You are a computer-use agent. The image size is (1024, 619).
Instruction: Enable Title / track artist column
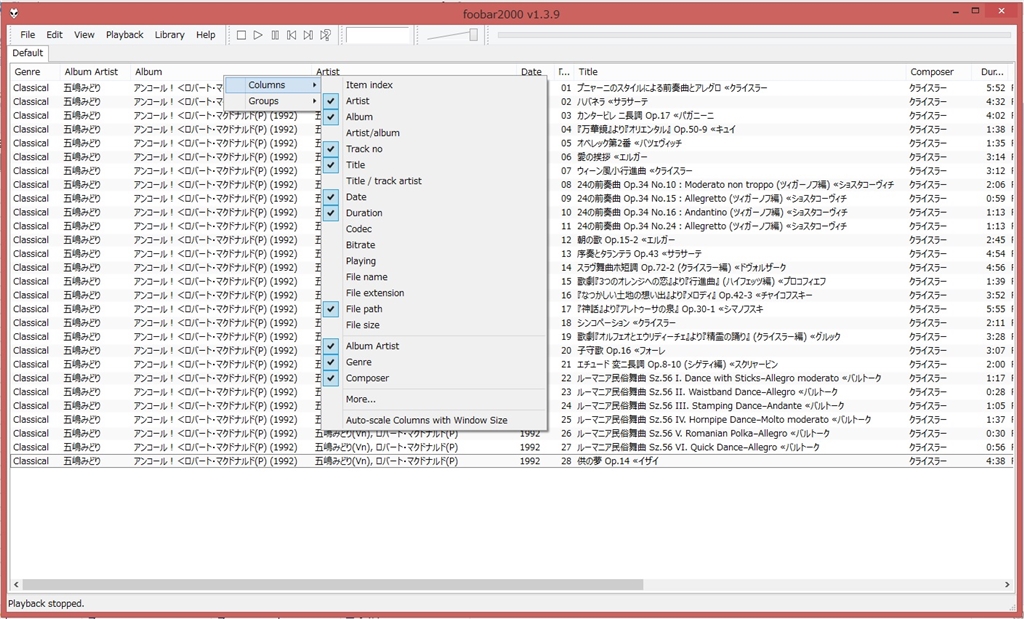pos(434,181)
